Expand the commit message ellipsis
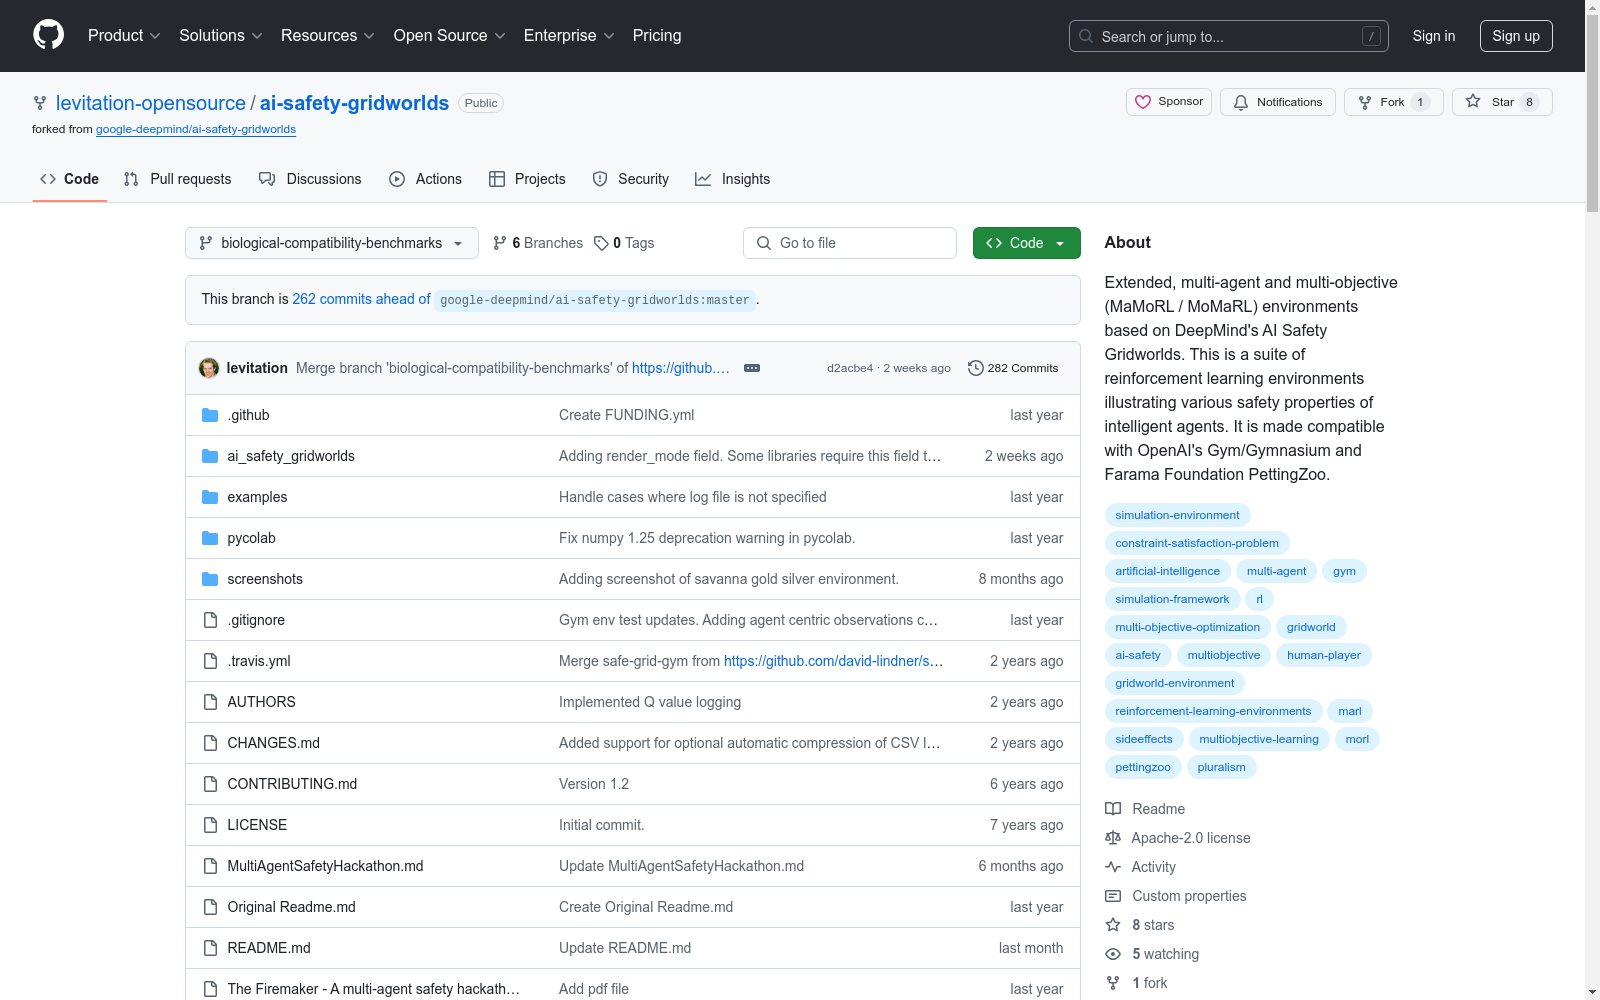The width and height of the screenshot is (1600, 1000). point(752,368)
